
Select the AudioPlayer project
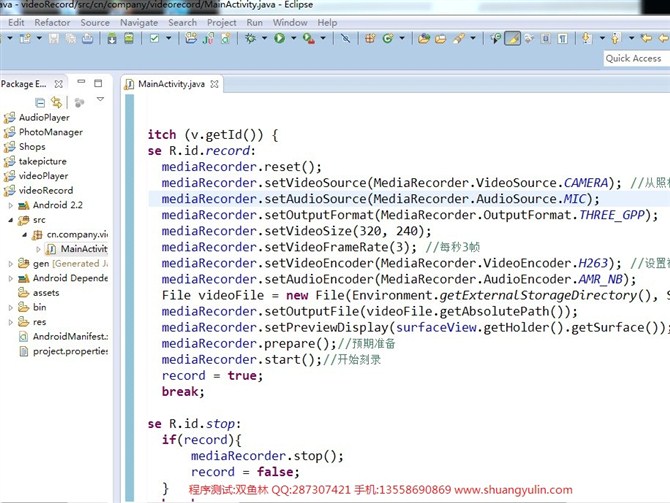[x=44, y=117]
